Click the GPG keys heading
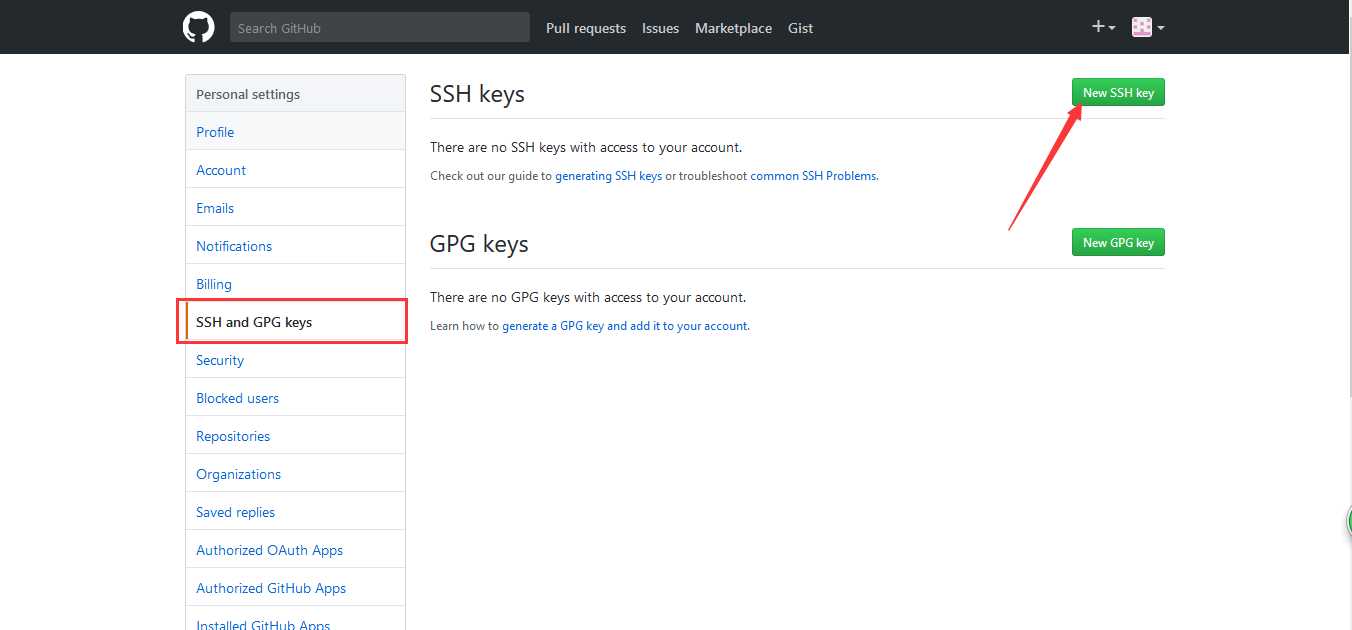1352x630 pixels. pyautogui.click(x=479, y=244)
